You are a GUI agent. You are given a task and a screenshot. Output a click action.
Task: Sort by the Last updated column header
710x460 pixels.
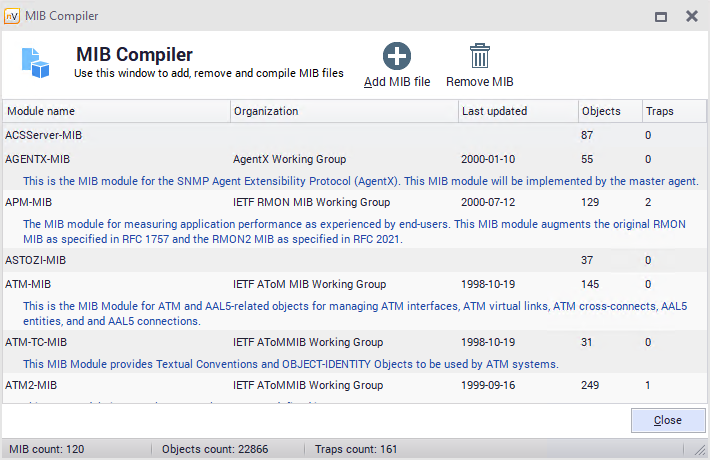(x=517, y=111)
